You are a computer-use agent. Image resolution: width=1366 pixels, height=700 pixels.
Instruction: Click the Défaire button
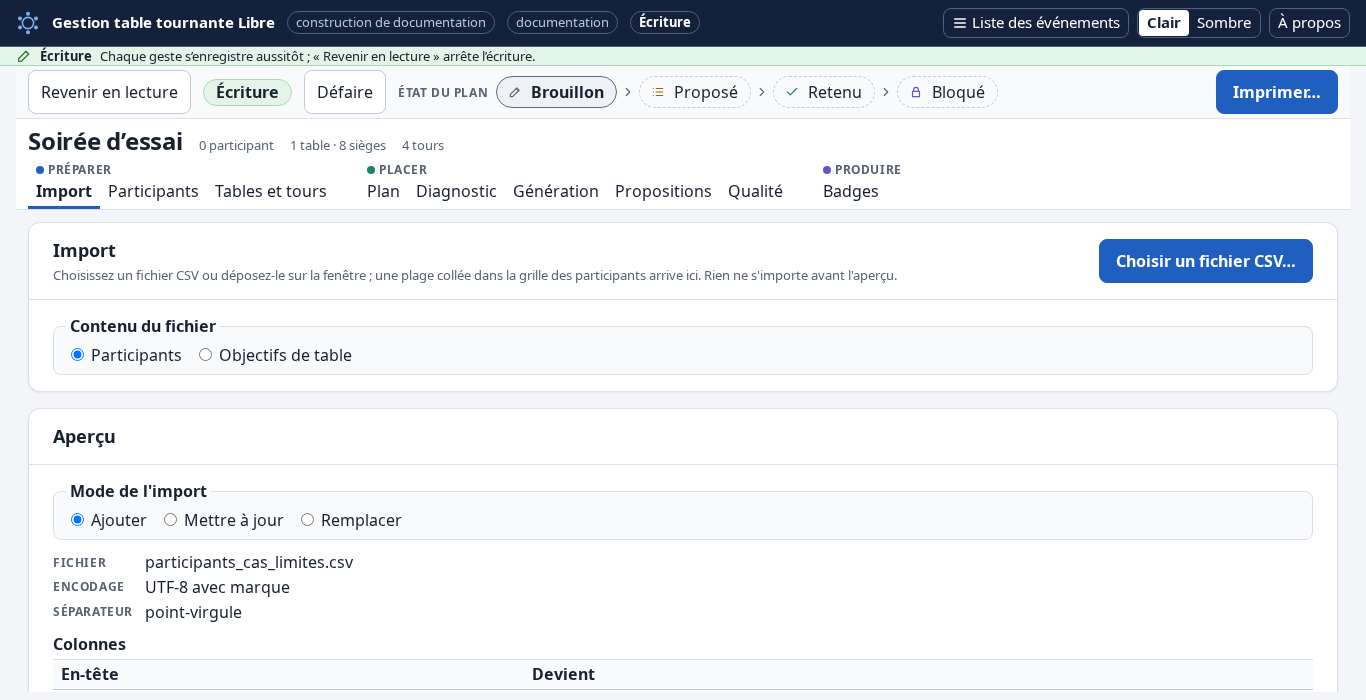coord(345,92)
